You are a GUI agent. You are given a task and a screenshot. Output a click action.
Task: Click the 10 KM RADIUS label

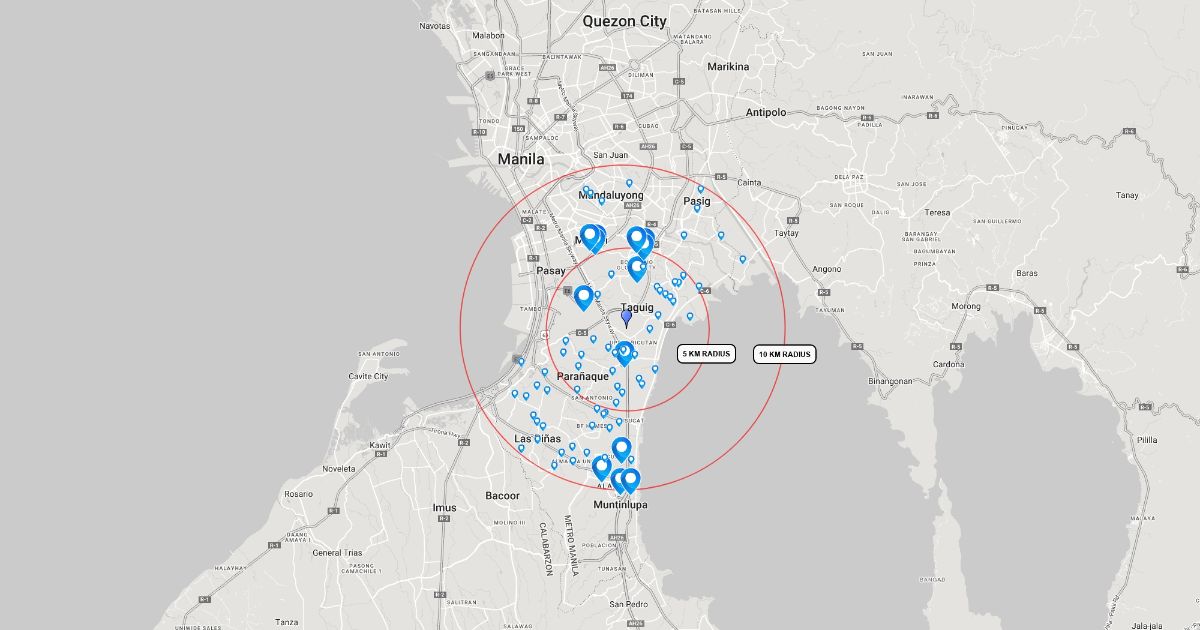click(x=784, y=354)
